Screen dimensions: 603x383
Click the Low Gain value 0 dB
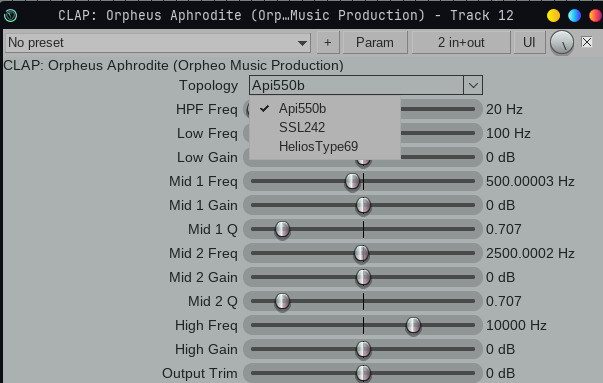coord(500,157)
